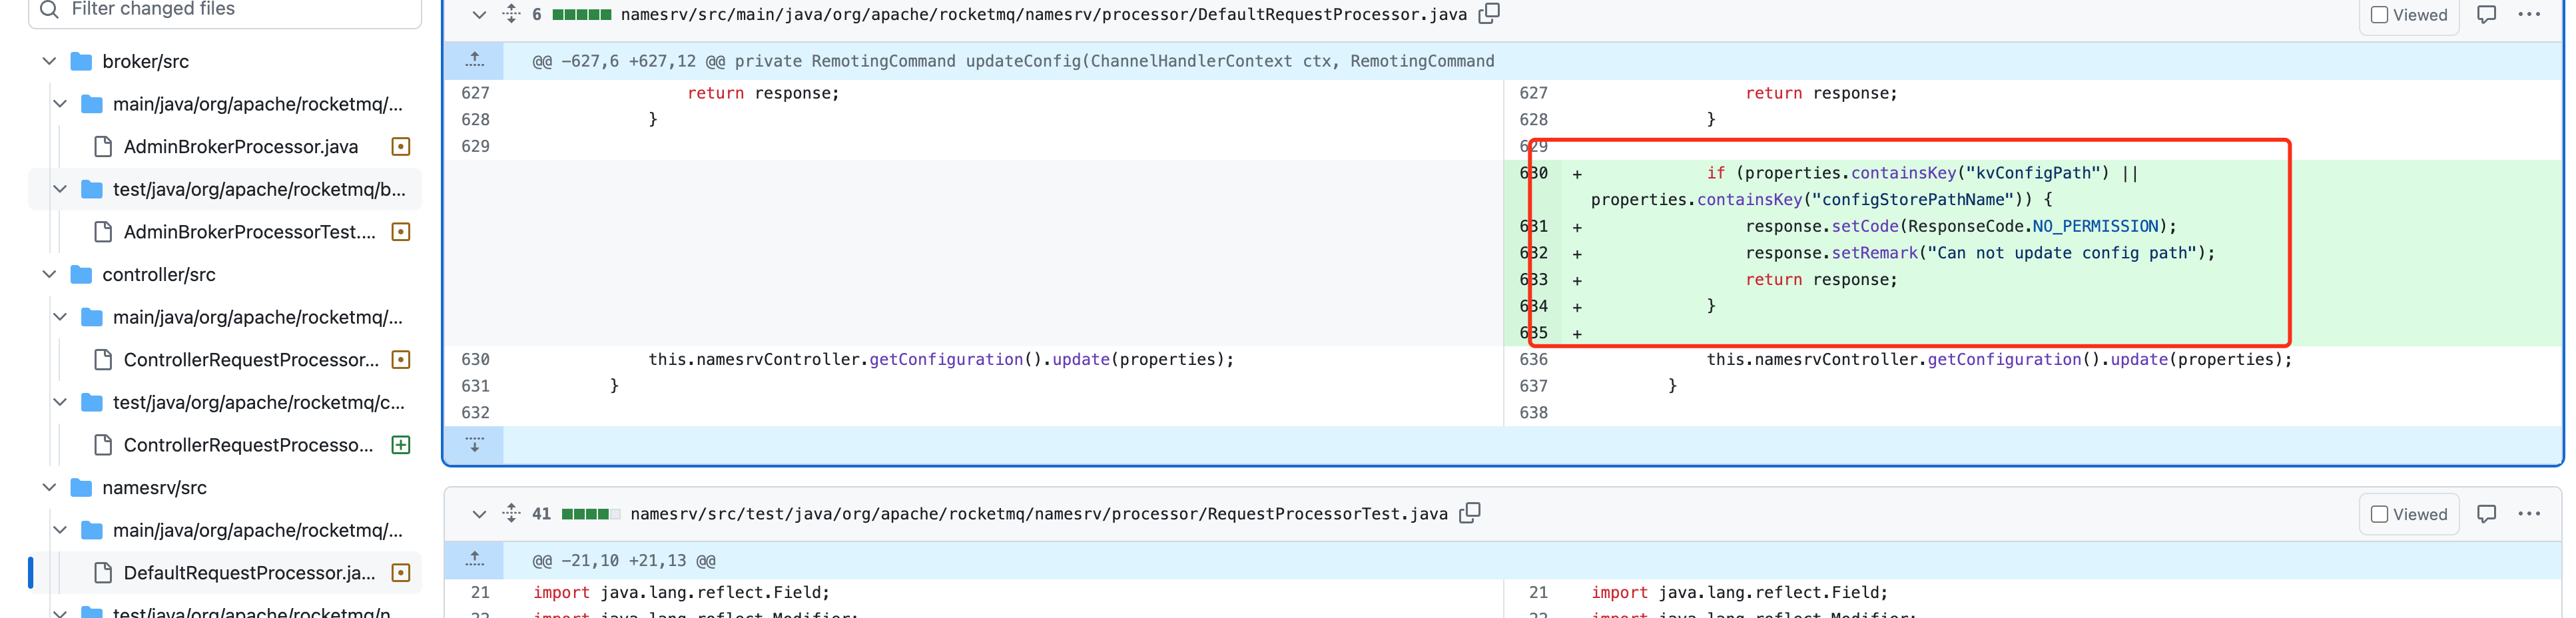Click added status icon beside ControllerRequestProcesso...
The height and width of the screenshot is (618, 2576).
click(x=401, y=445)
